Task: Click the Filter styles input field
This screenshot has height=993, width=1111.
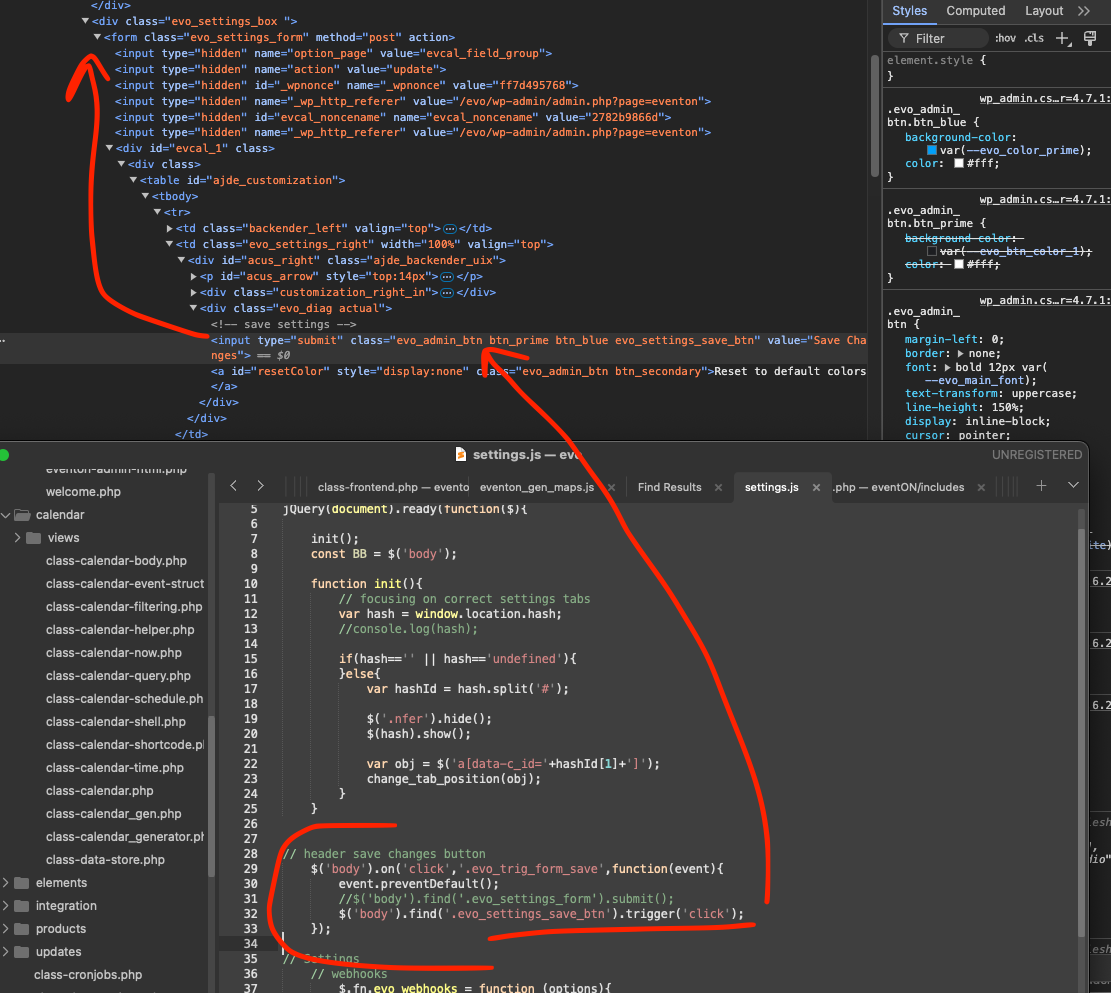Action: (938, 38)
